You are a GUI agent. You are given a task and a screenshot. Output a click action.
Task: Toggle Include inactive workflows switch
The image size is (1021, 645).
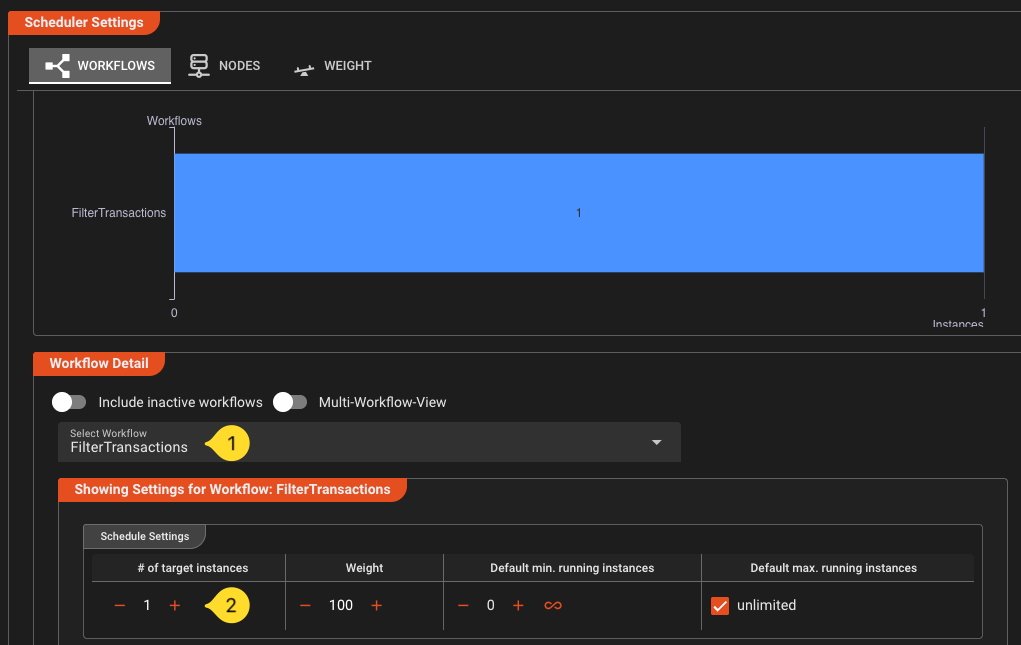69,402
